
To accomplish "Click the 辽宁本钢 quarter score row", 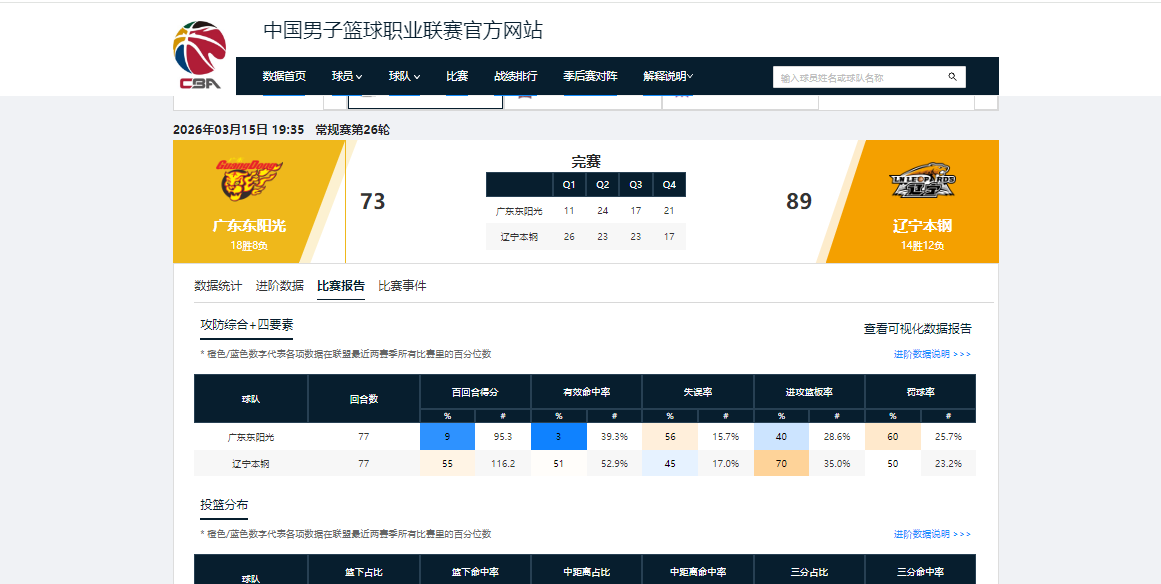I will [x=585, y=236].
